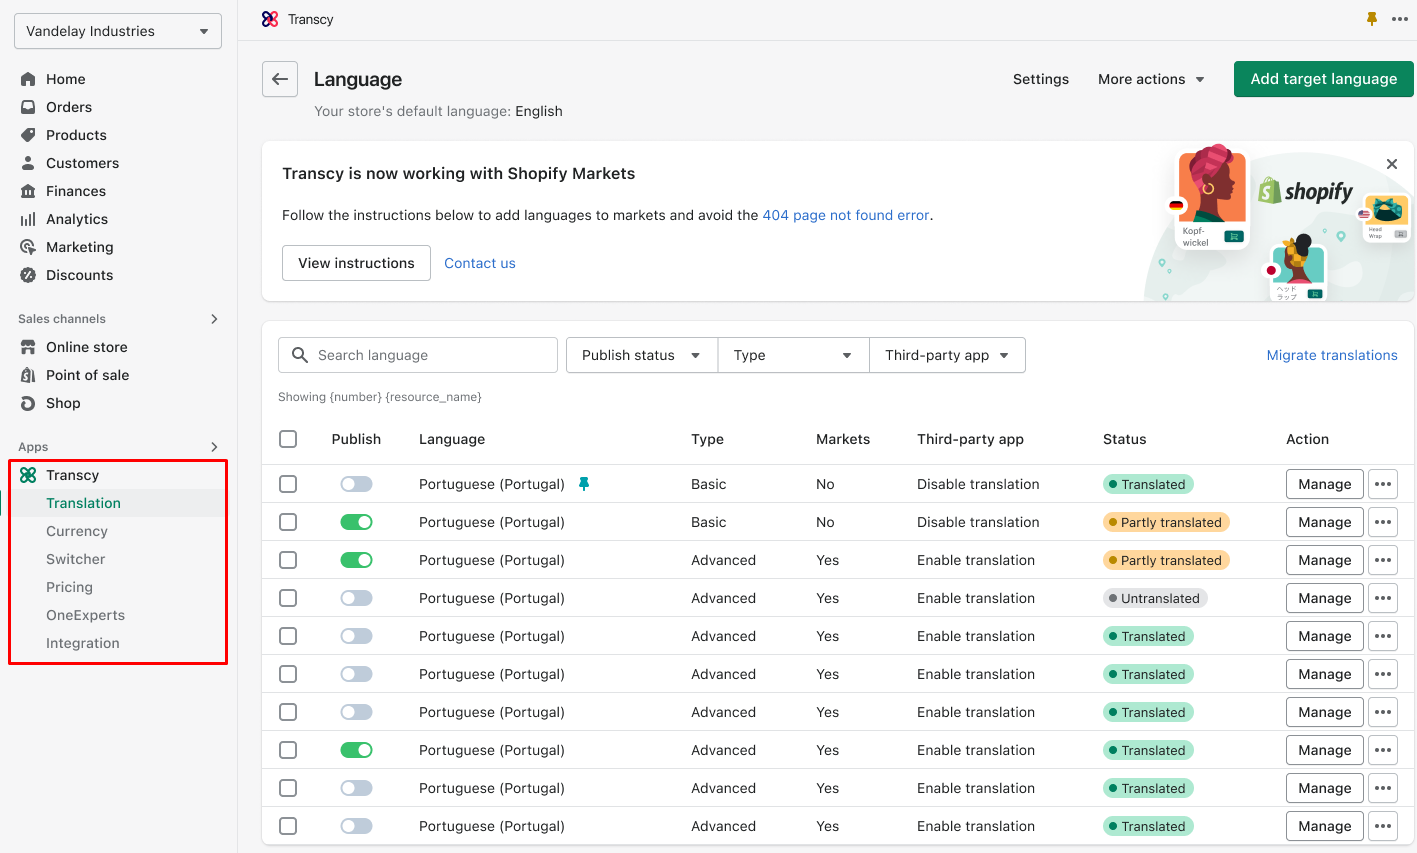Click the Untranslated status badge

coord(1155,598)
